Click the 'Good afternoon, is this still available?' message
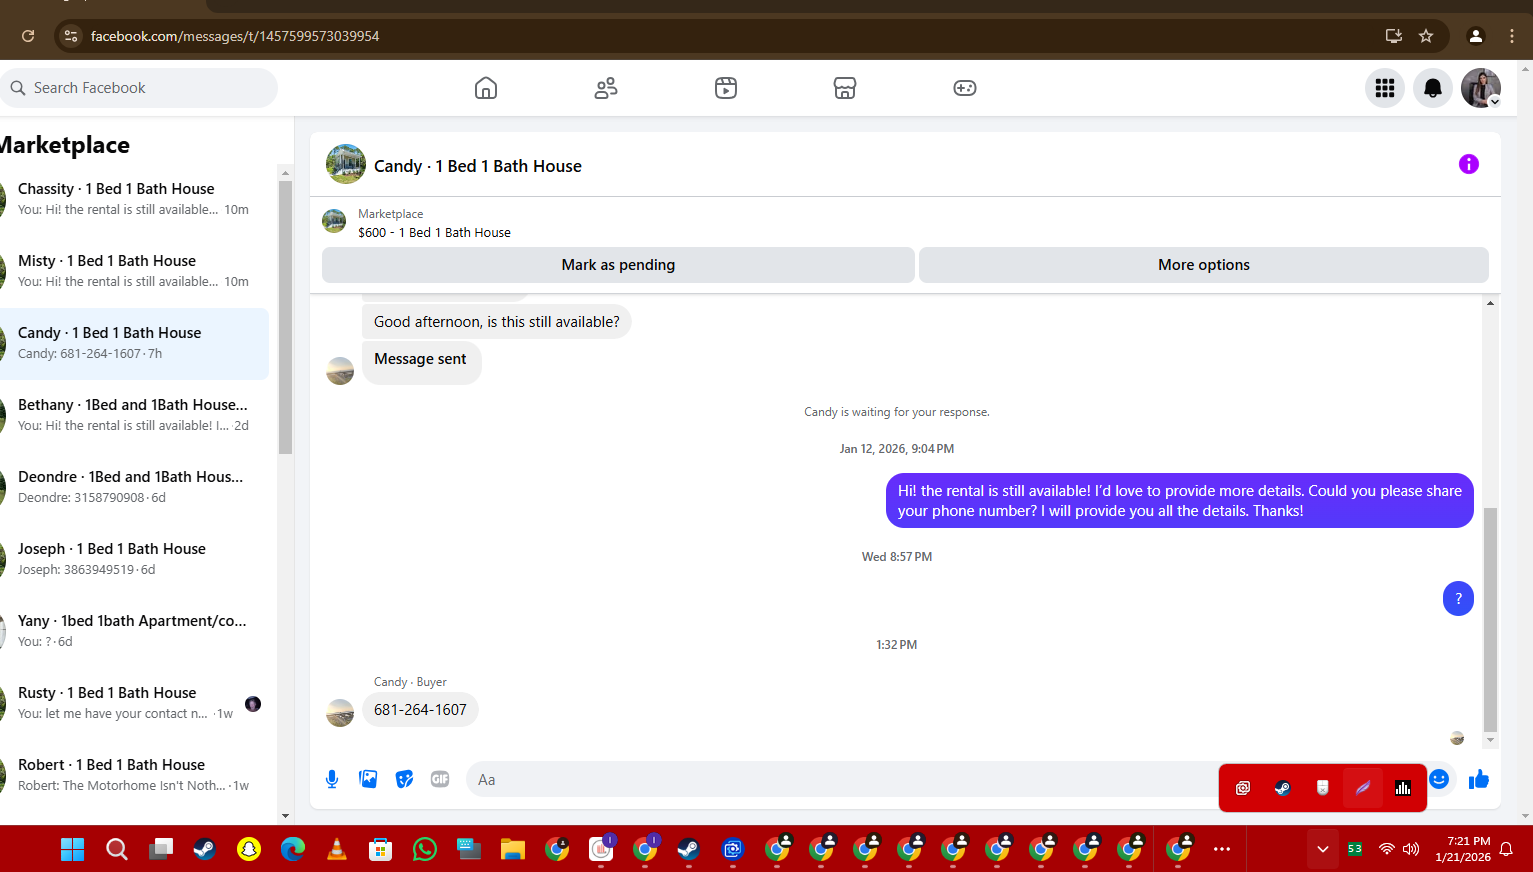The height and width of the screenshot is (872, 1533). (496, 322)
